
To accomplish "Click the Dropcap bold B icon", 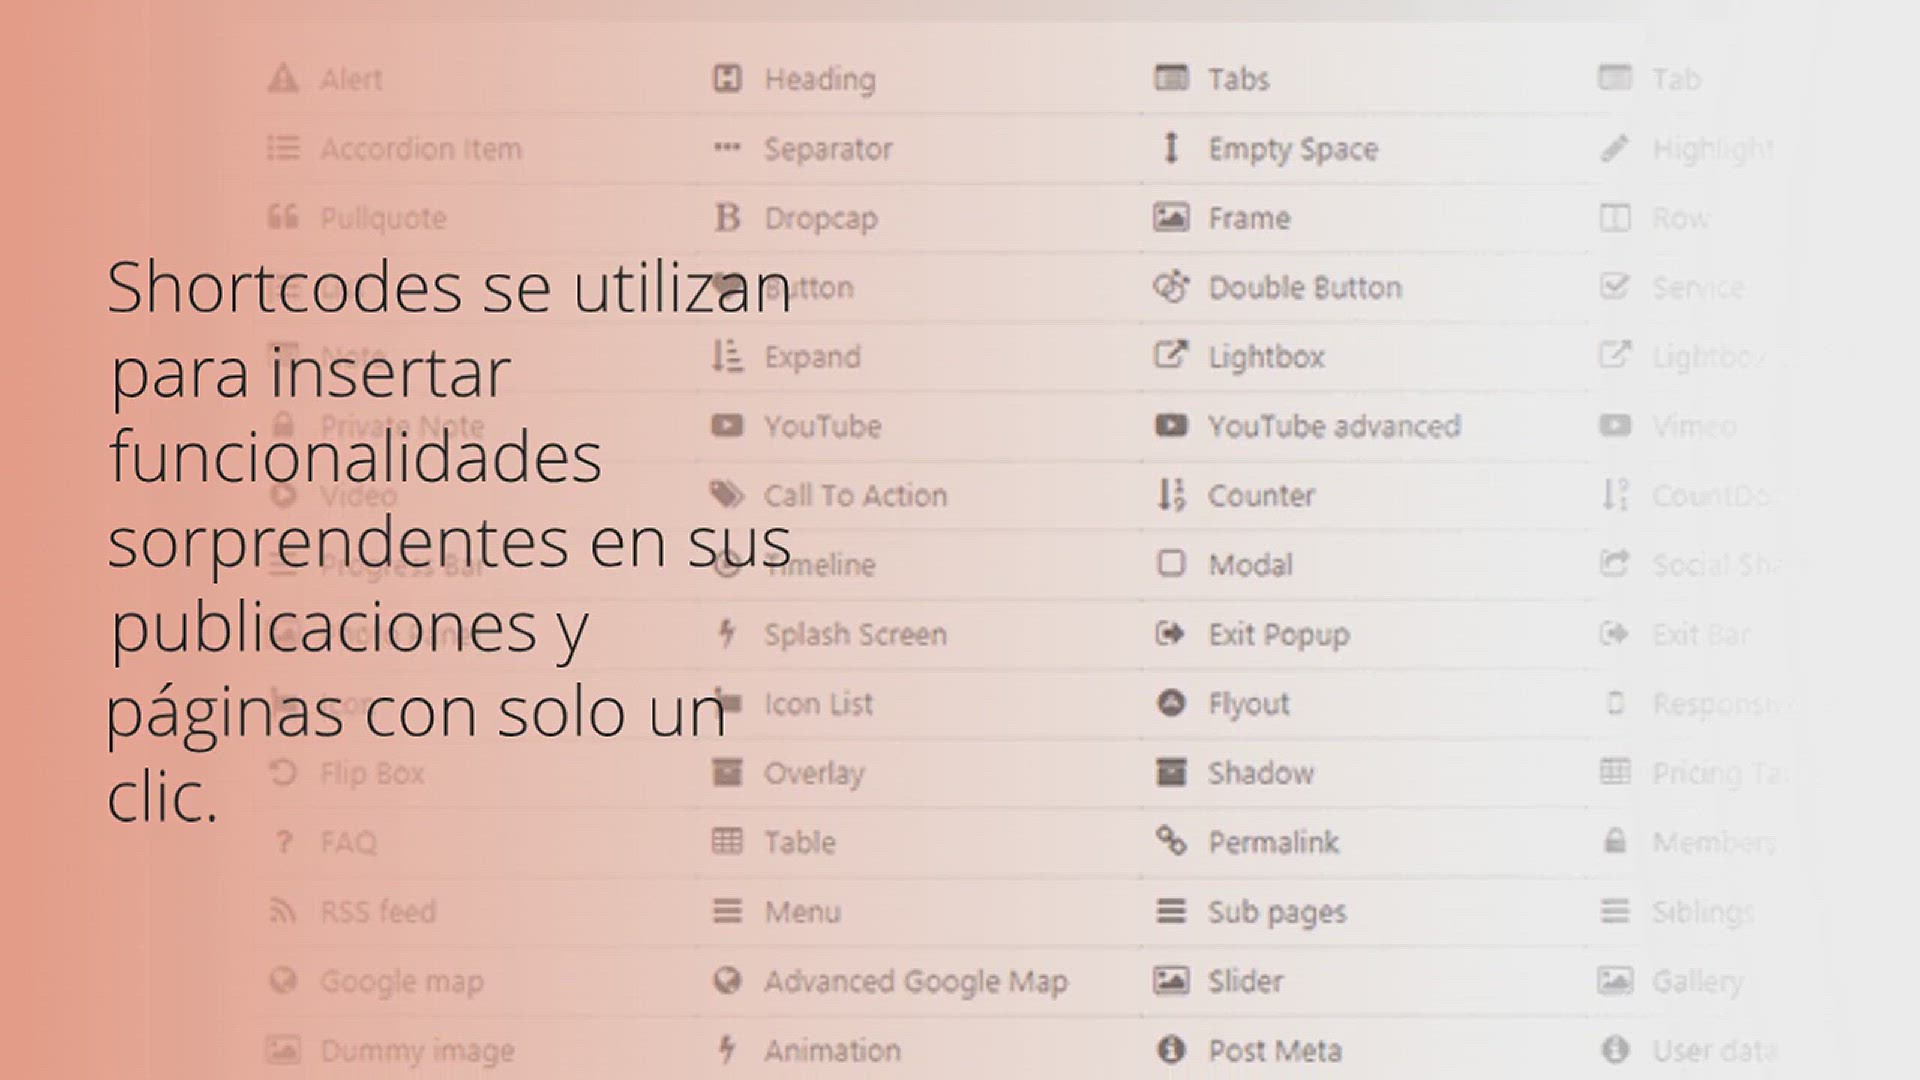I will 727,217.
